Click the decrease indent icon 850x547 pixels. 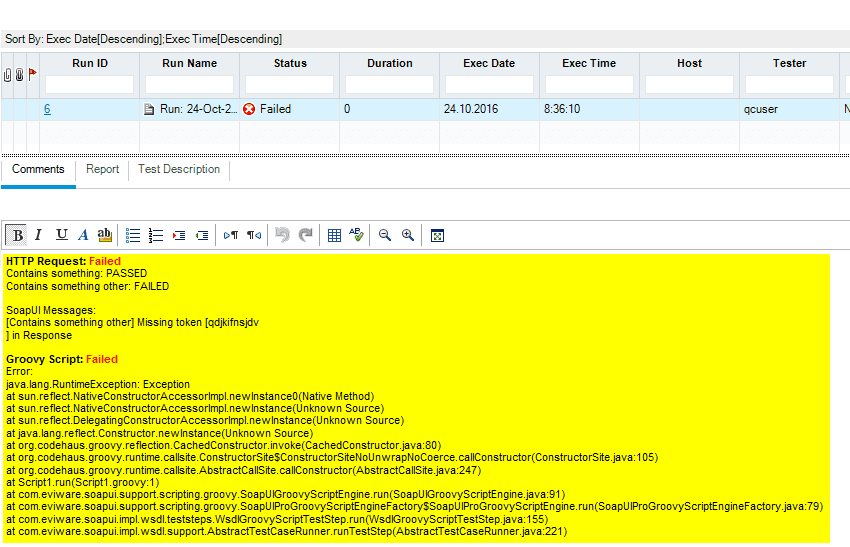coord(202,235)
